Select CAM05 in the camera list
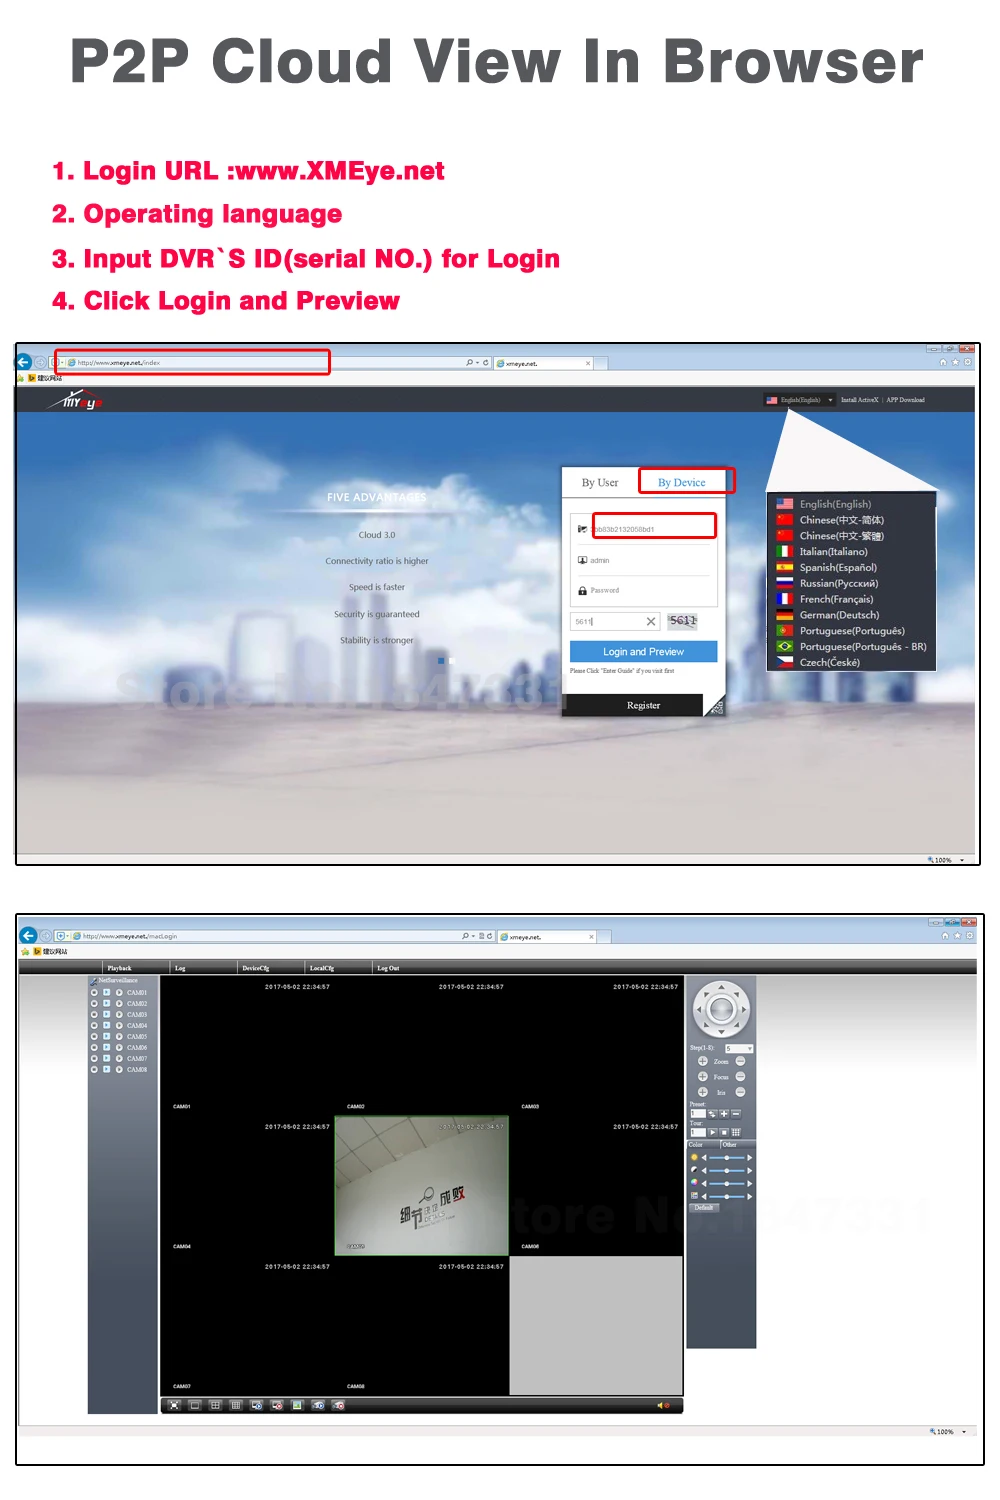This screenshot has height=1500, width=1000. pos(137,1037)
